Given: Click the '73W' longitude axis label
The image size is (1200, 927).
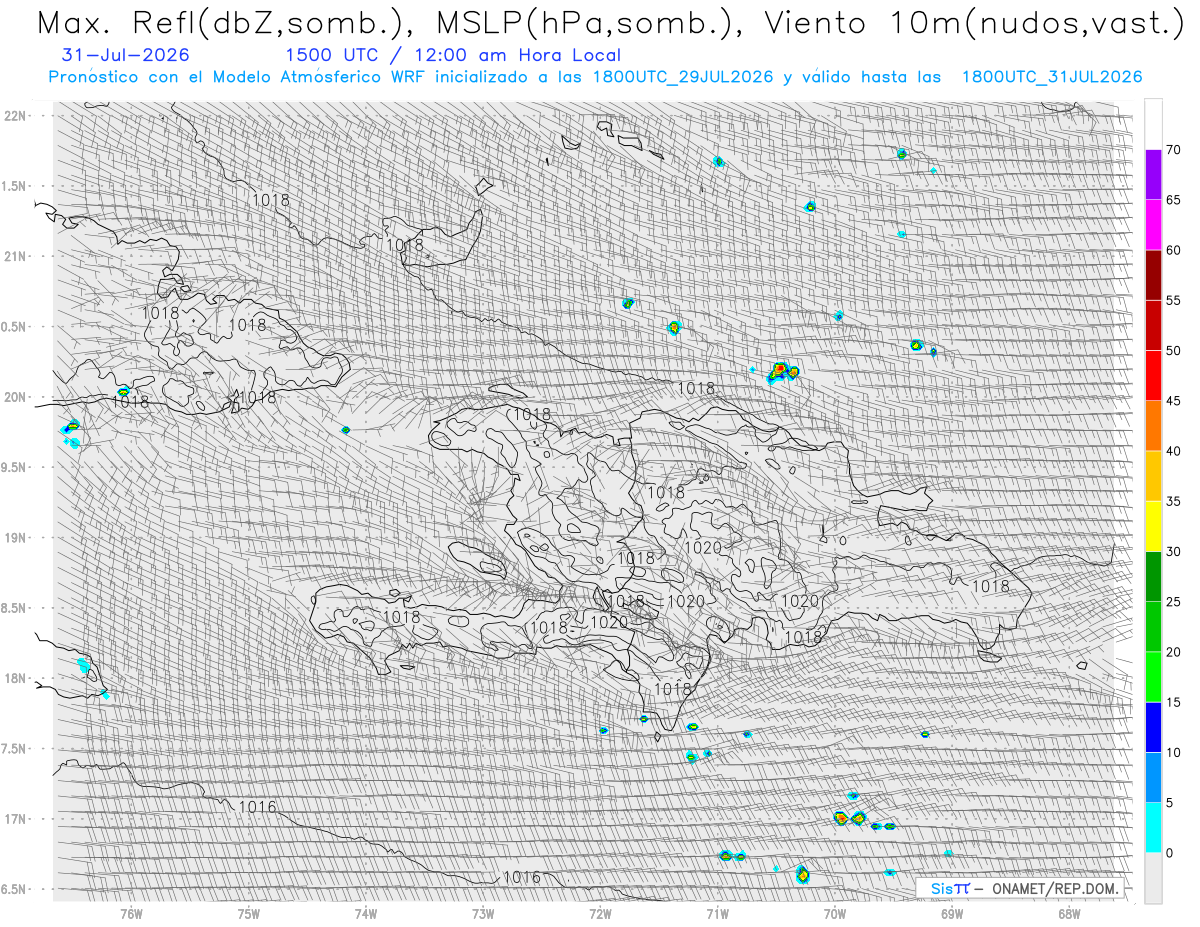Looking at the screenshot, I should click(x=483, y=912).
